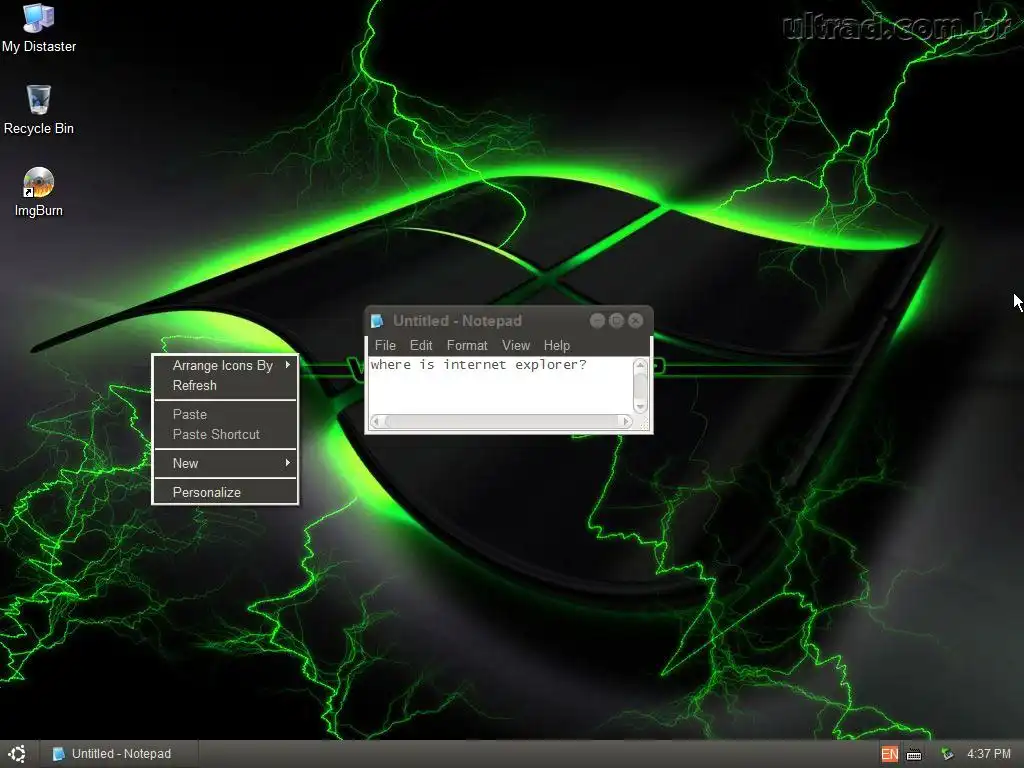Close the Notepad window
Image resolution: width=1024 pixels, height=768 pixels.
pos(635,321)
